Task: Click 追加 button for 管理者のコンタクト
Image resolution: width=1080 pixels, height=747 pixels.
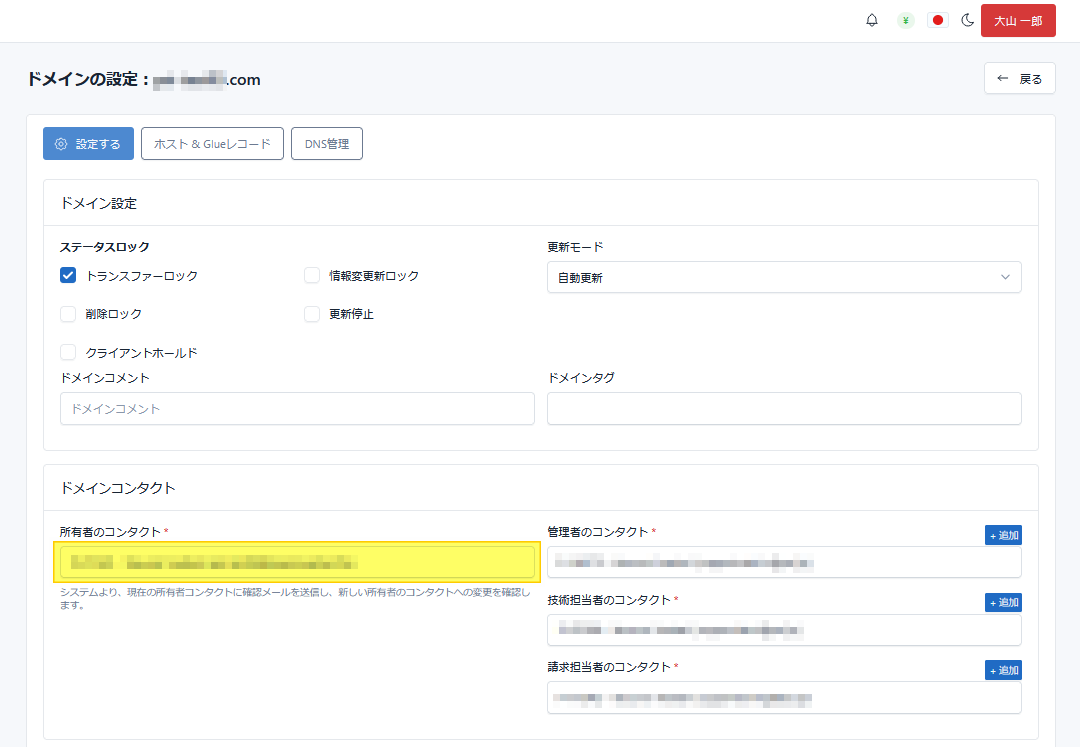Action: pyautogui.click(x=1003, y=535)
